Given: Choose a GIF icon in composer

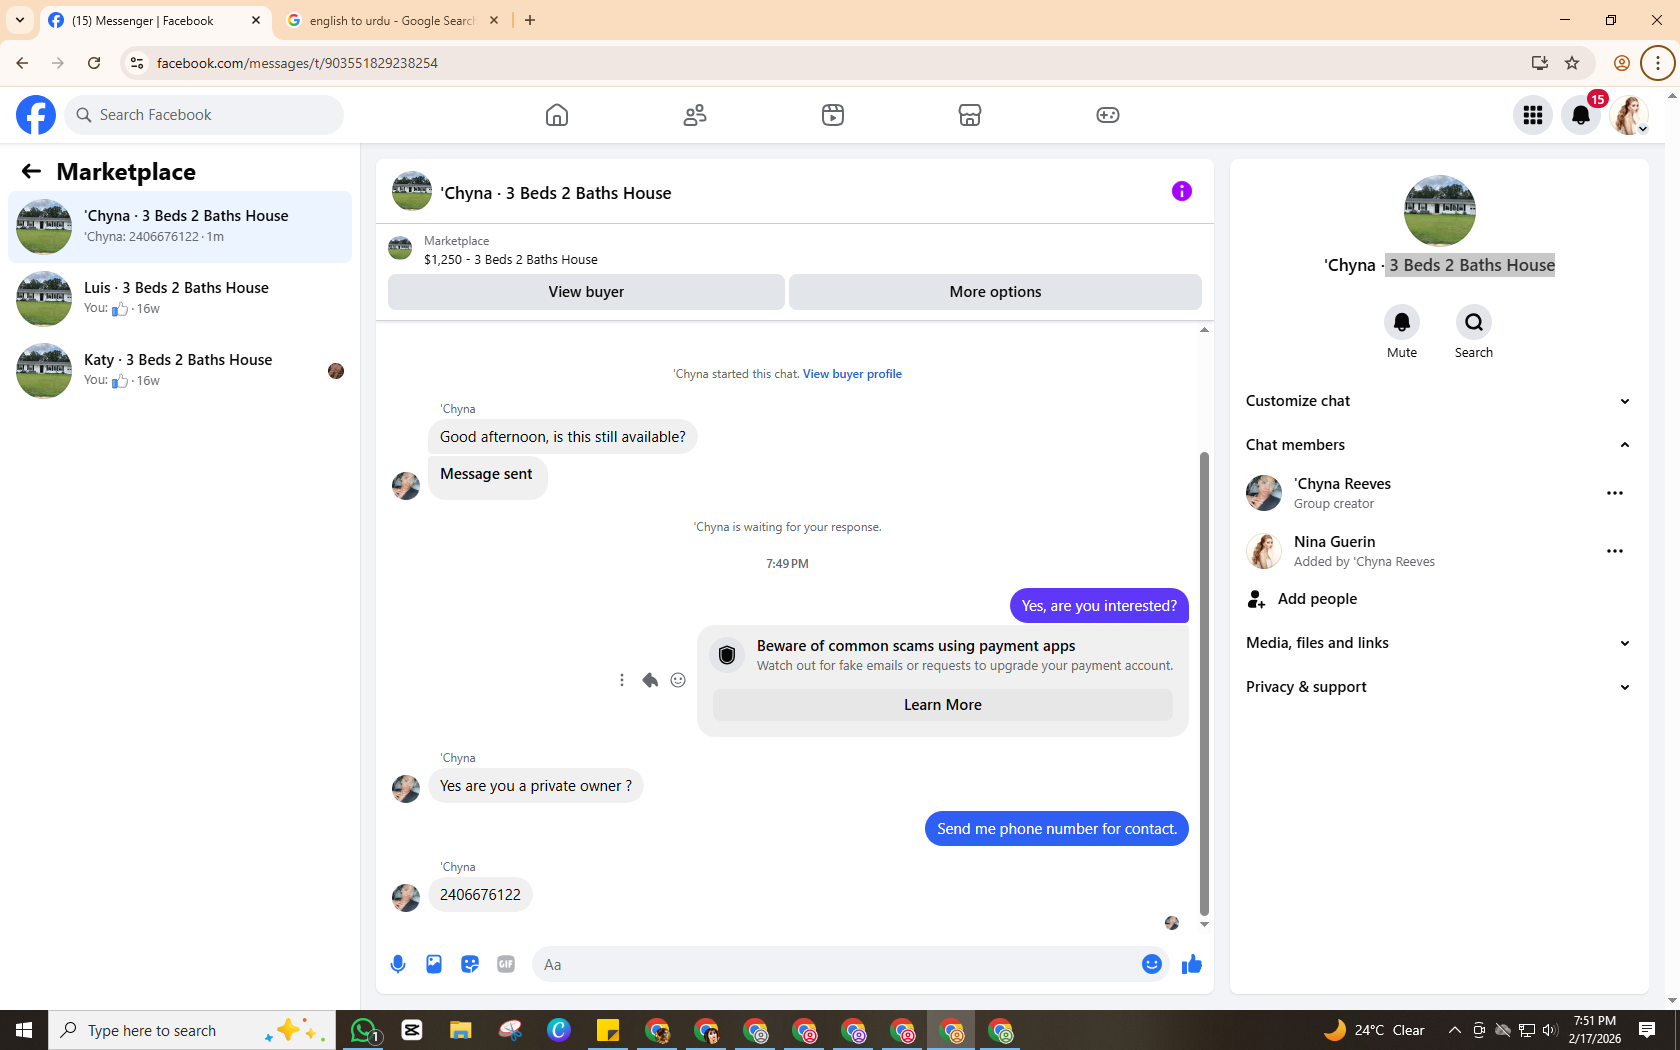Looking at the screenshot, I should click(x=506, y=964).
